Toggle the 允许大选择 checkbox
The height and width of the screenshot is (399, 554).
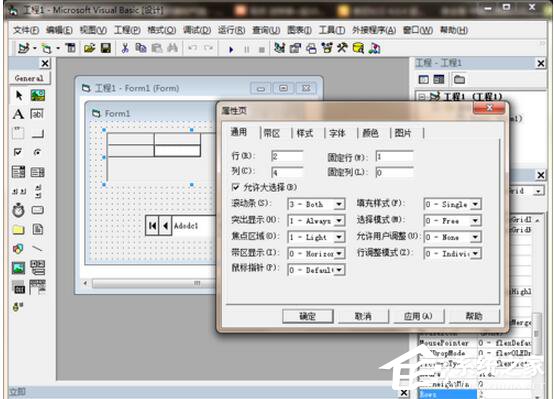pyautogui.click(x=235, y=187)
